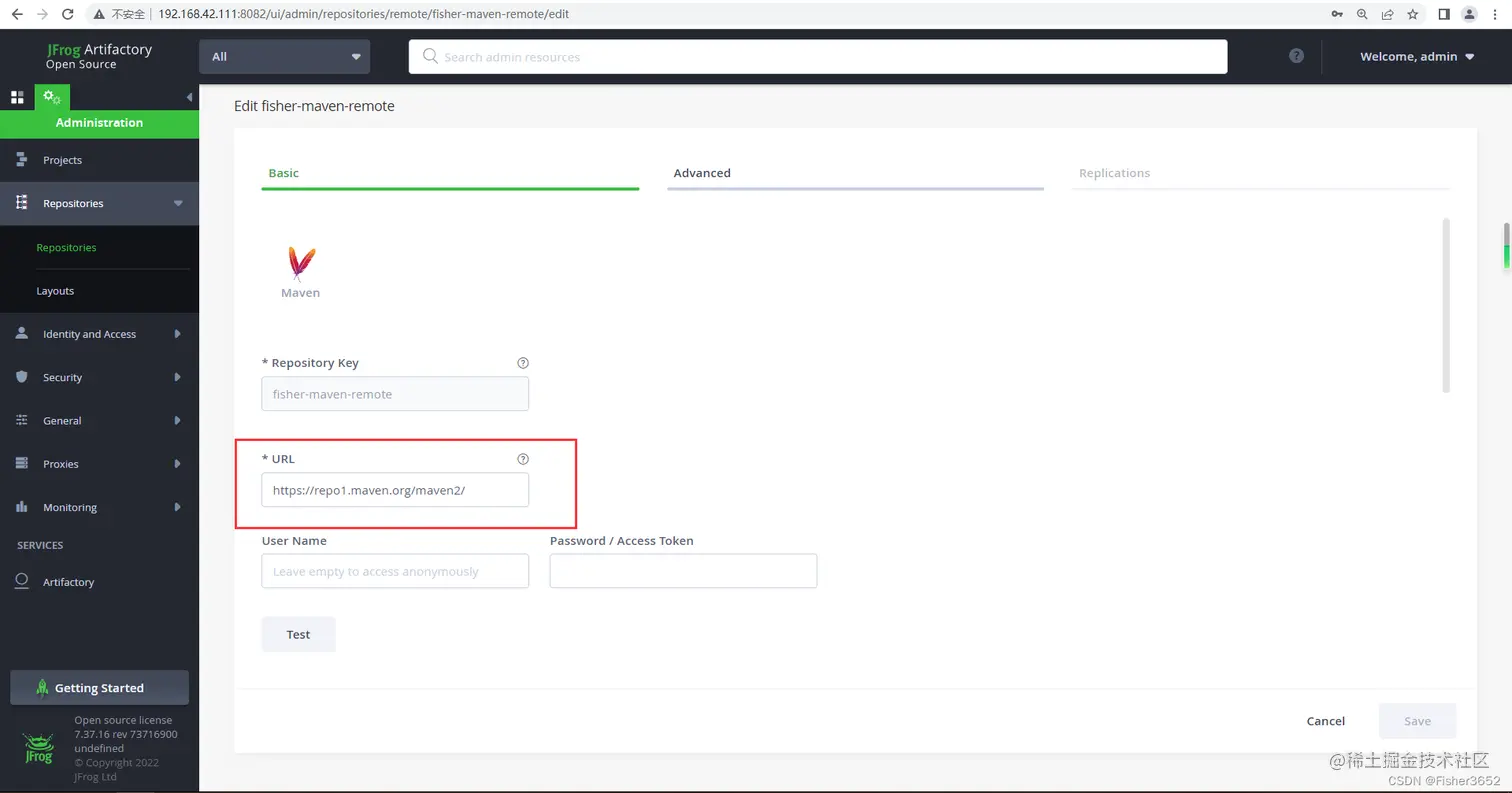Expand the Proxies submenu

pyautogui.click(x=177, y=464)
